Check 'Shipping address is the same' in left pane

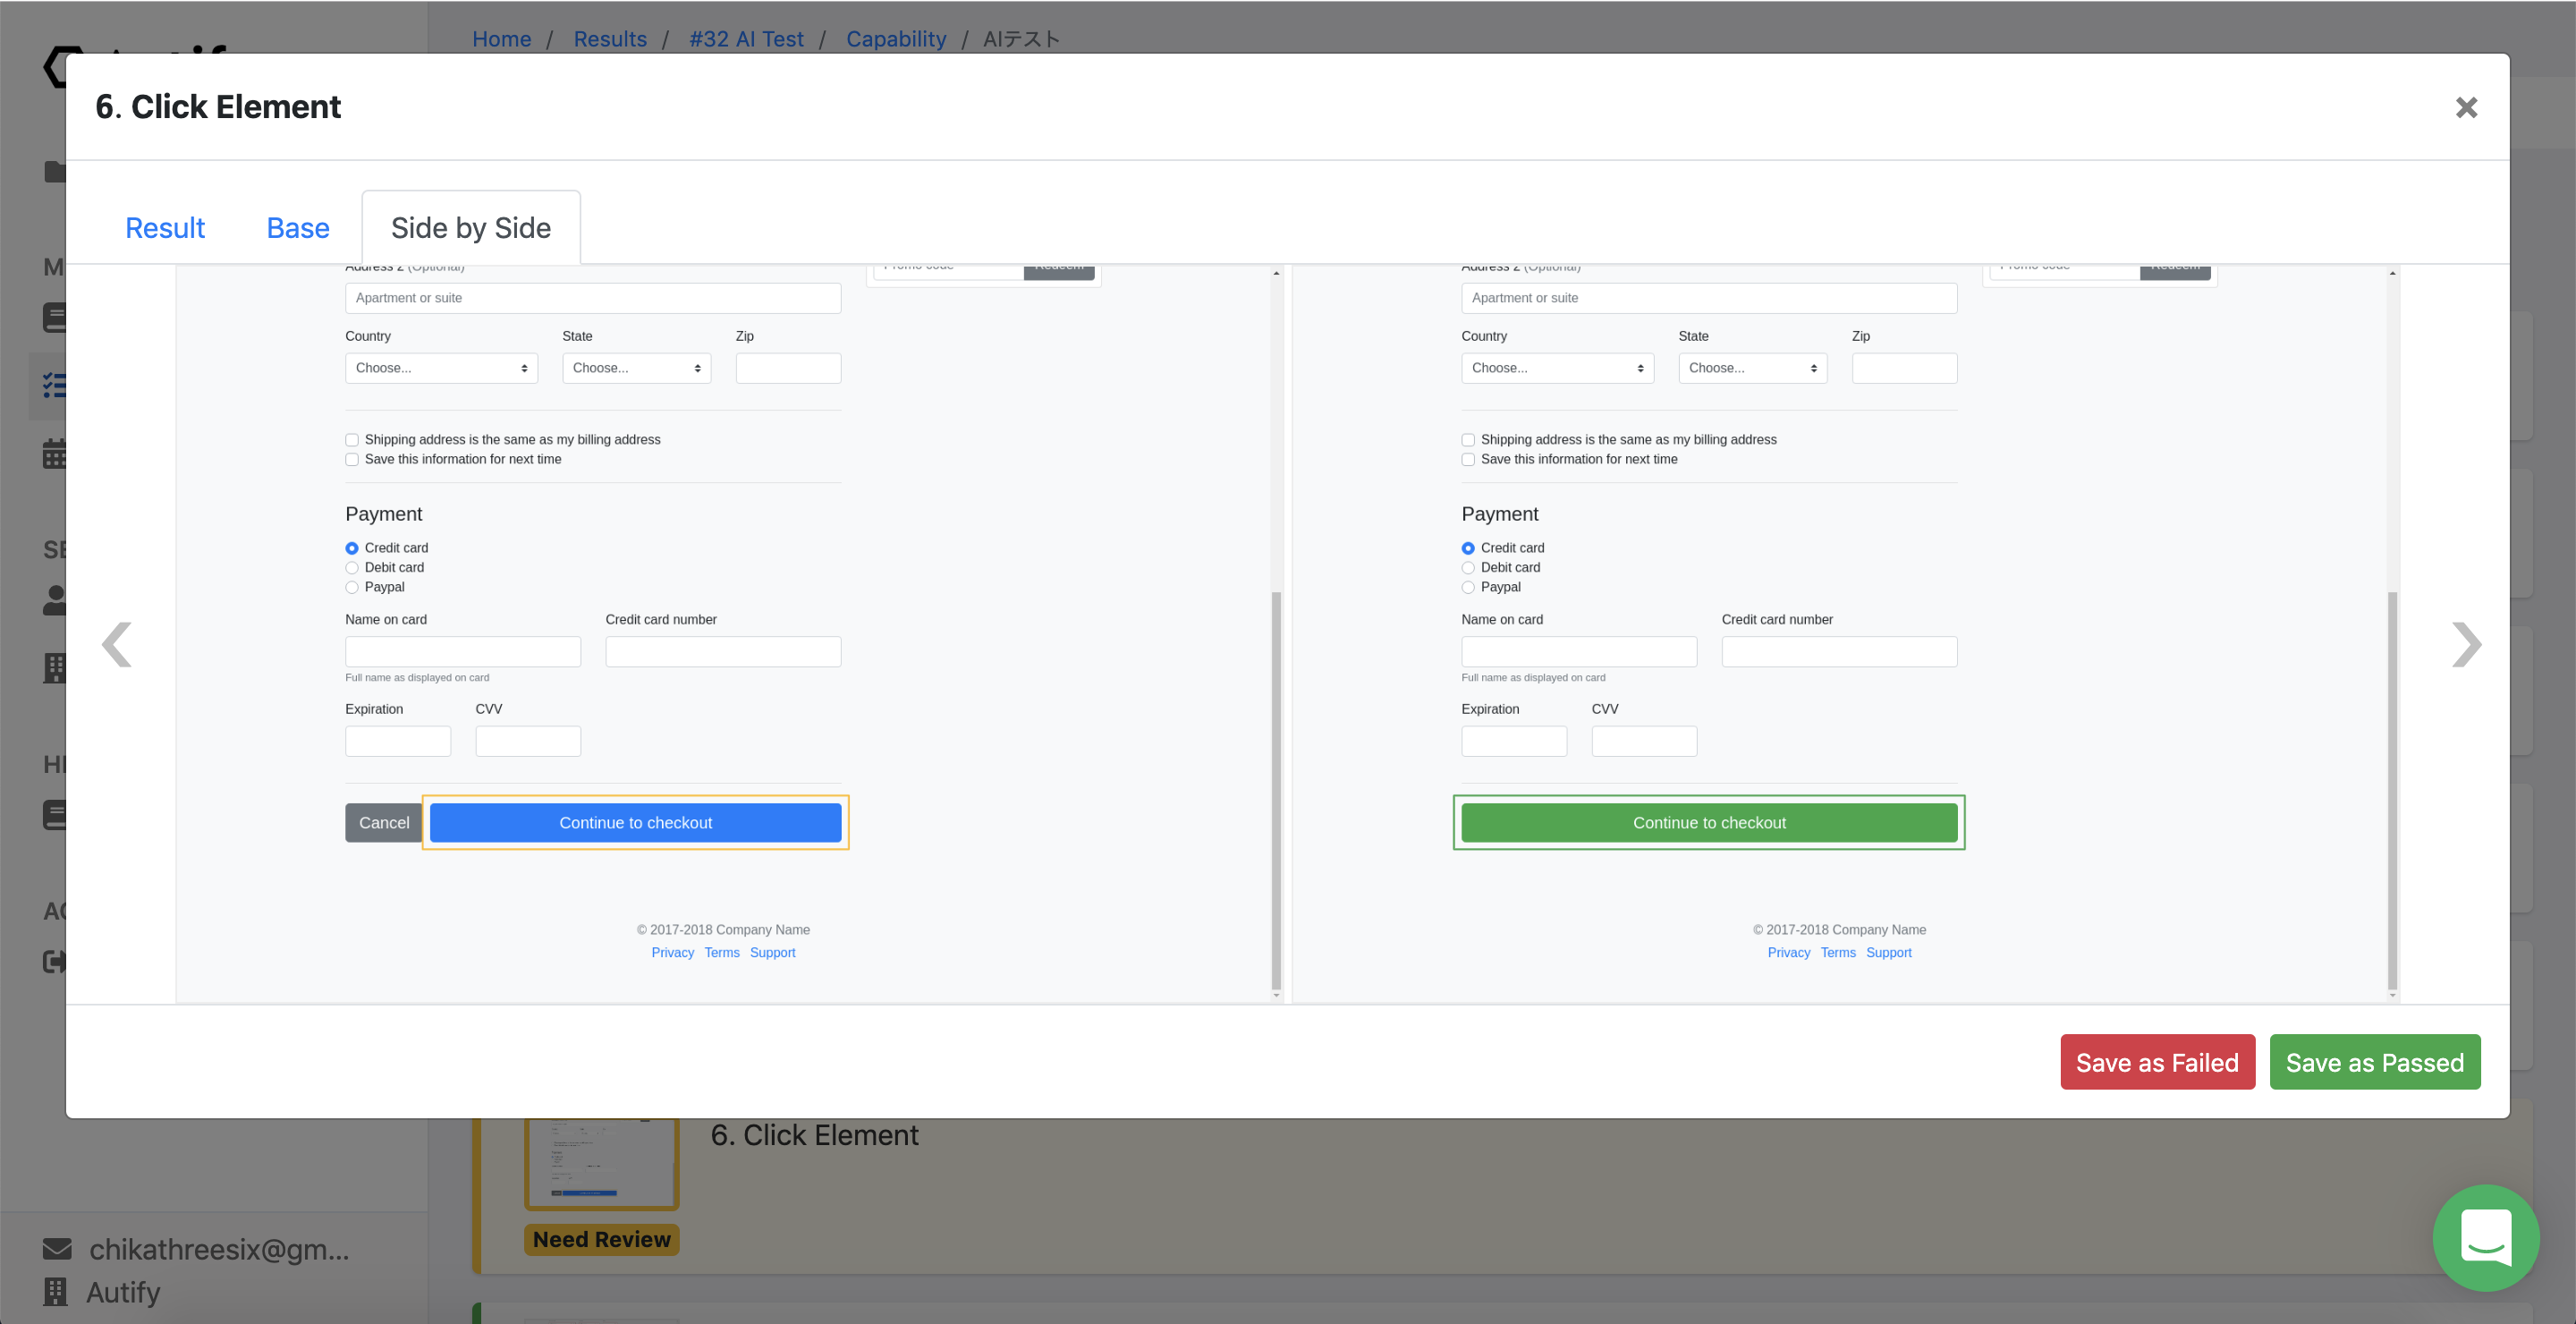[x=352, y=440]
